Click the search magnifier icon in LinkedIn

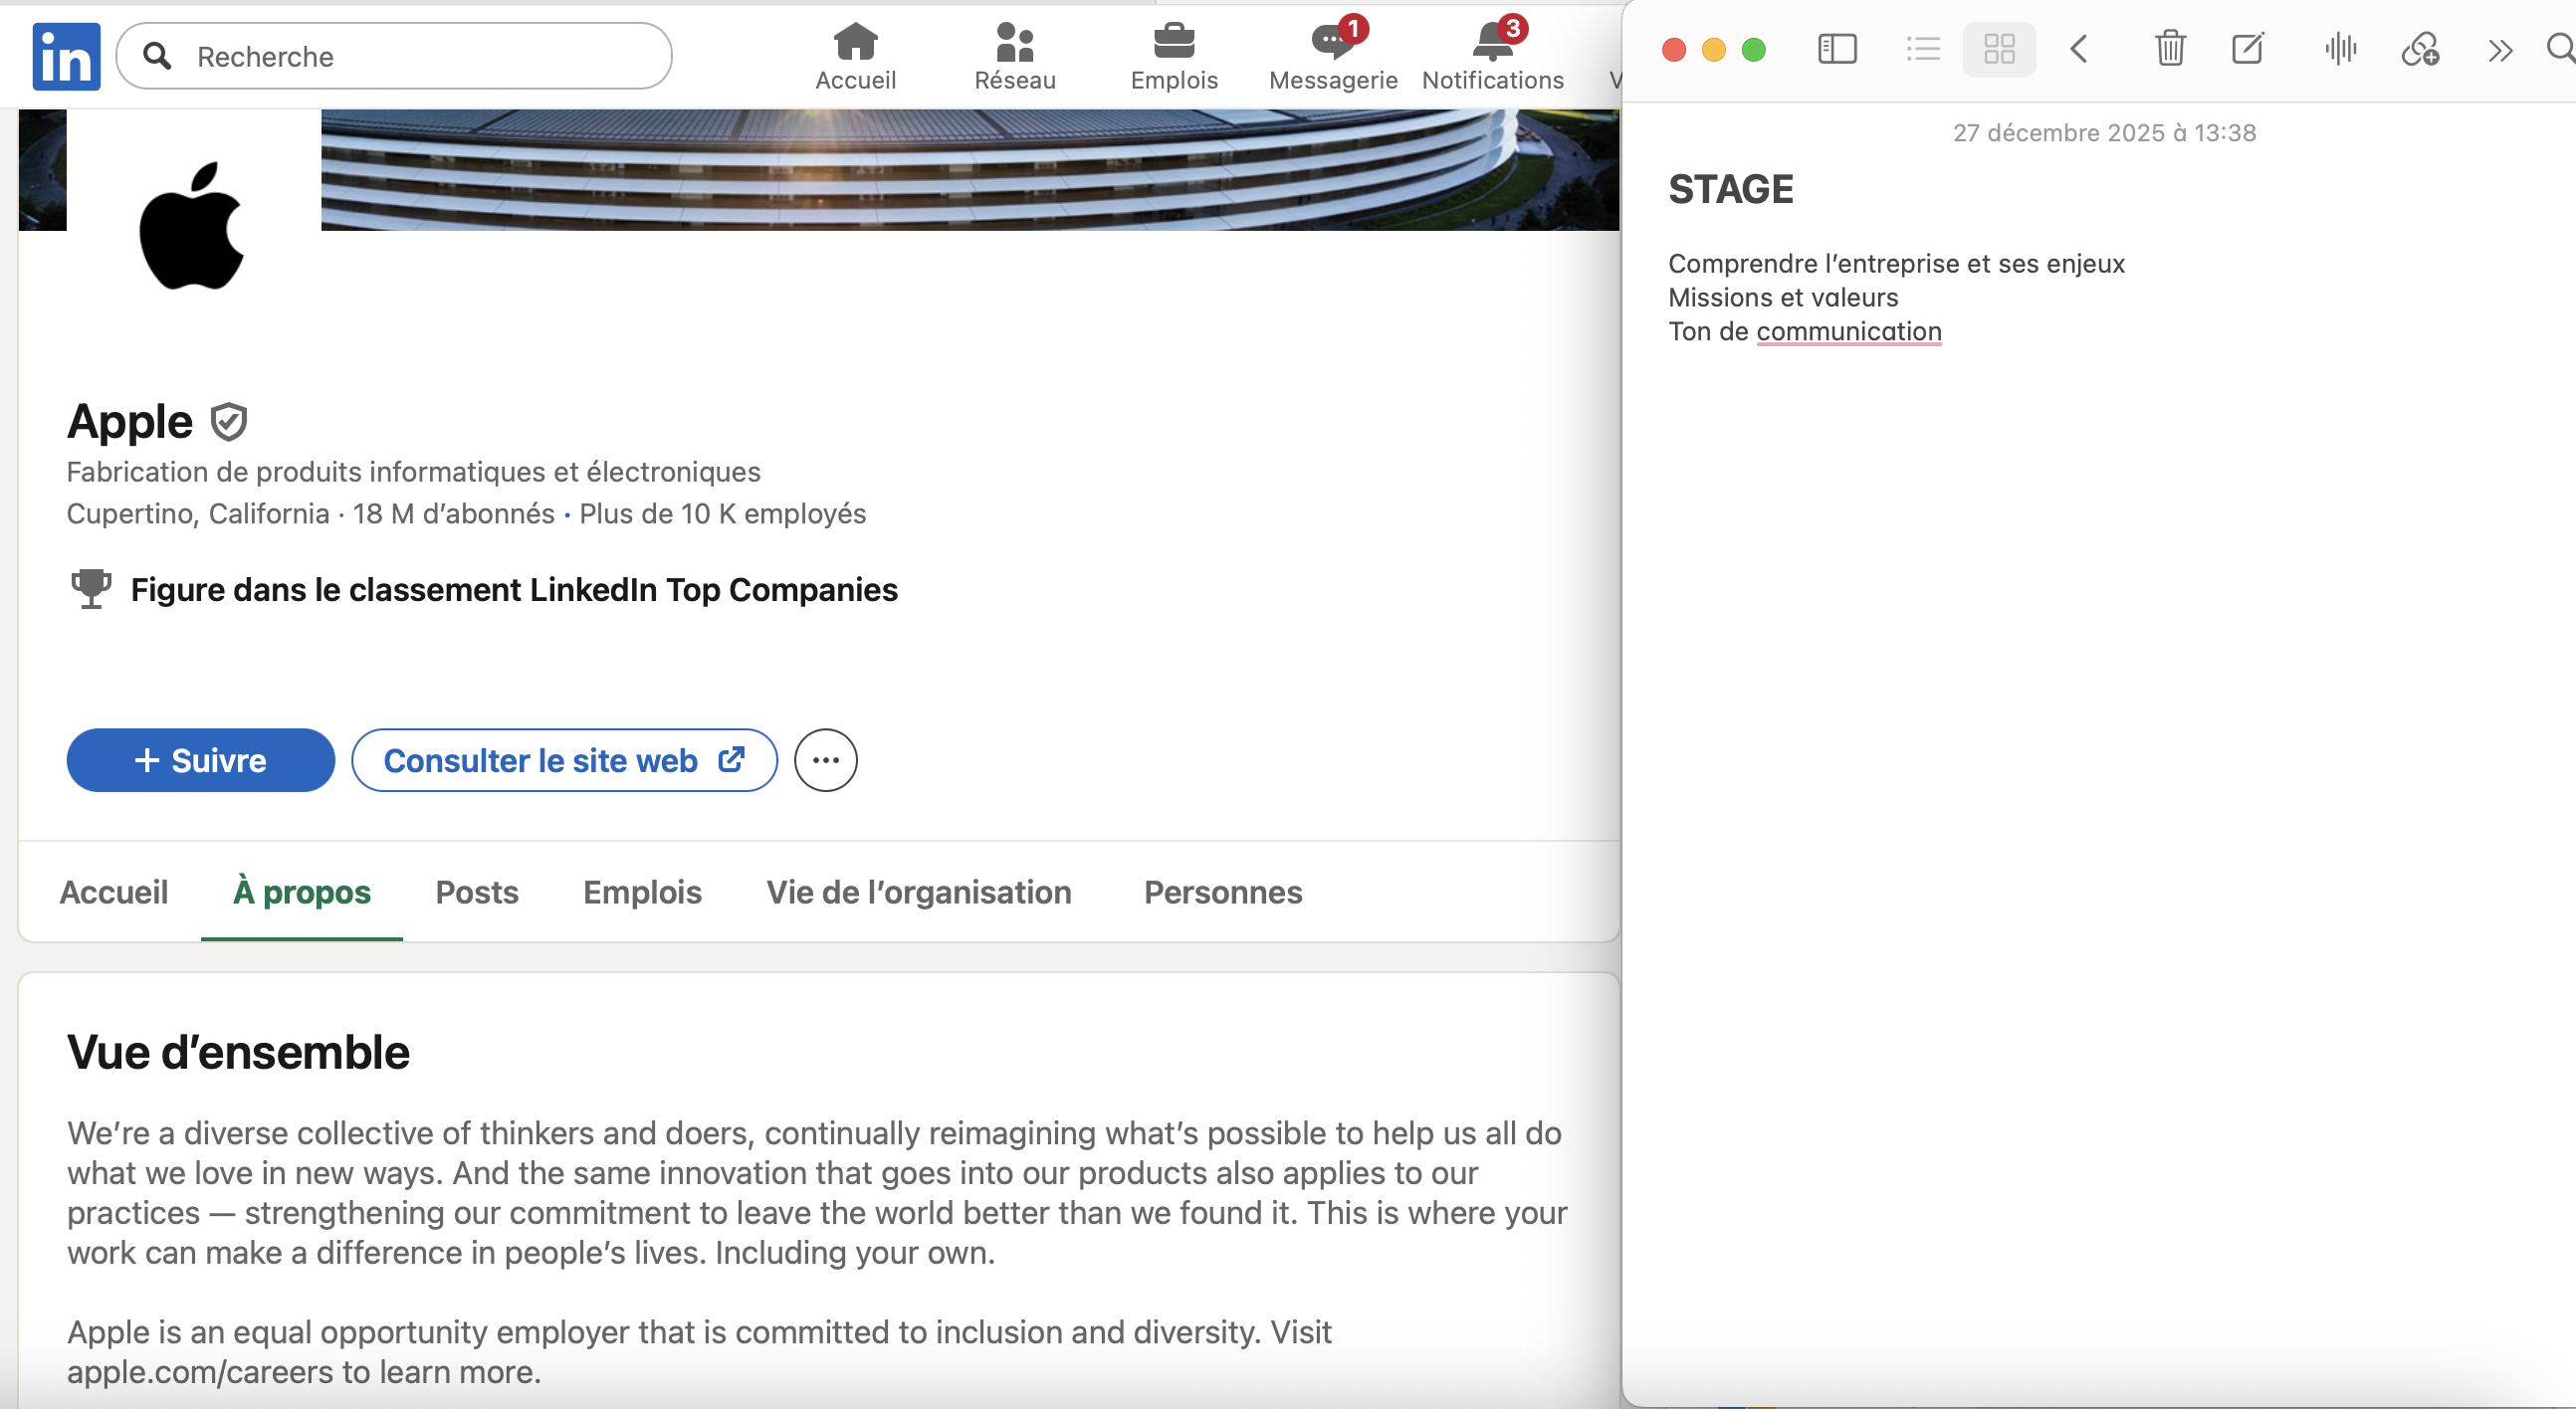157,56
